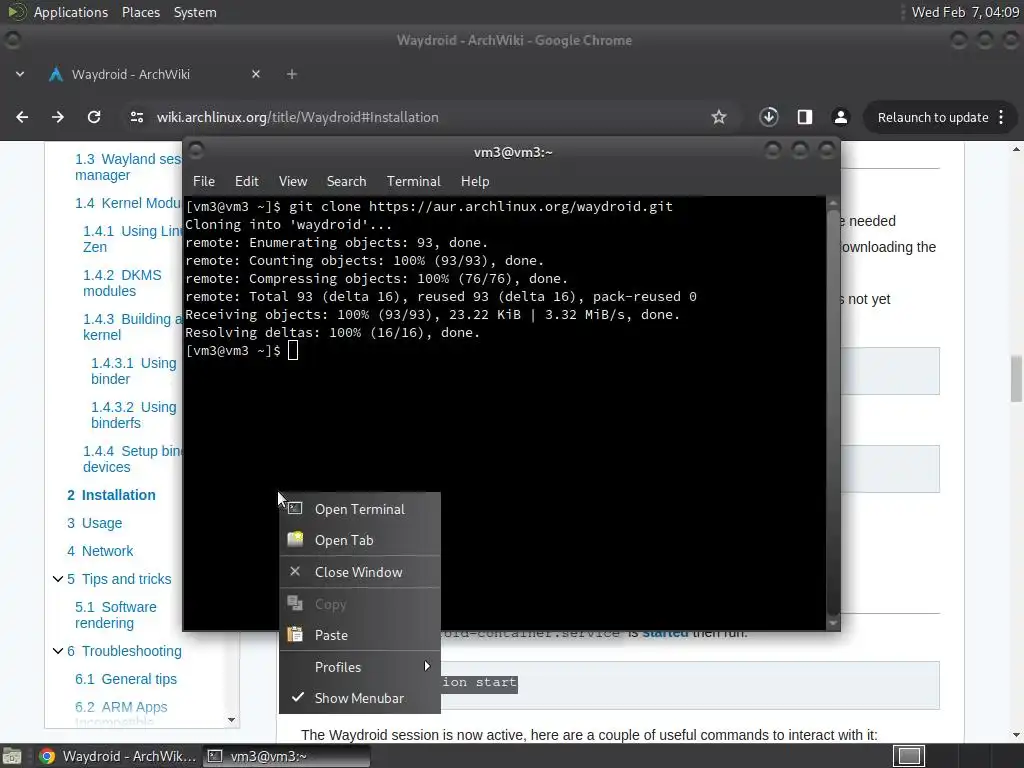Click workspace switcher box in bottom panel
1024x768 pixels.
[908, 756]
